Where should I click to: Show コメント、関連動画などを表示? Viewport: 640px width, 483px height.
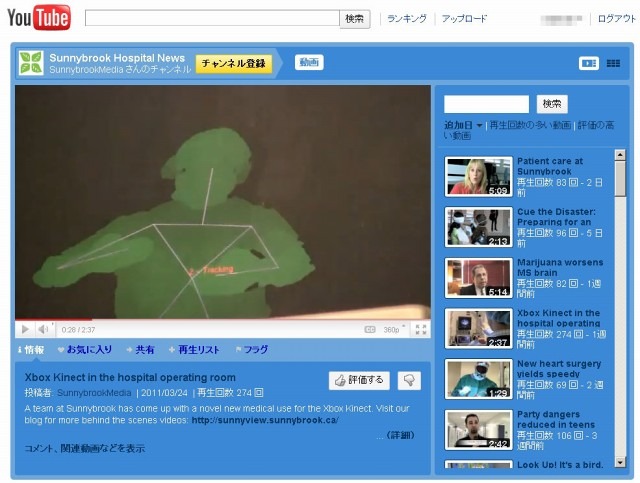[84, 448]
